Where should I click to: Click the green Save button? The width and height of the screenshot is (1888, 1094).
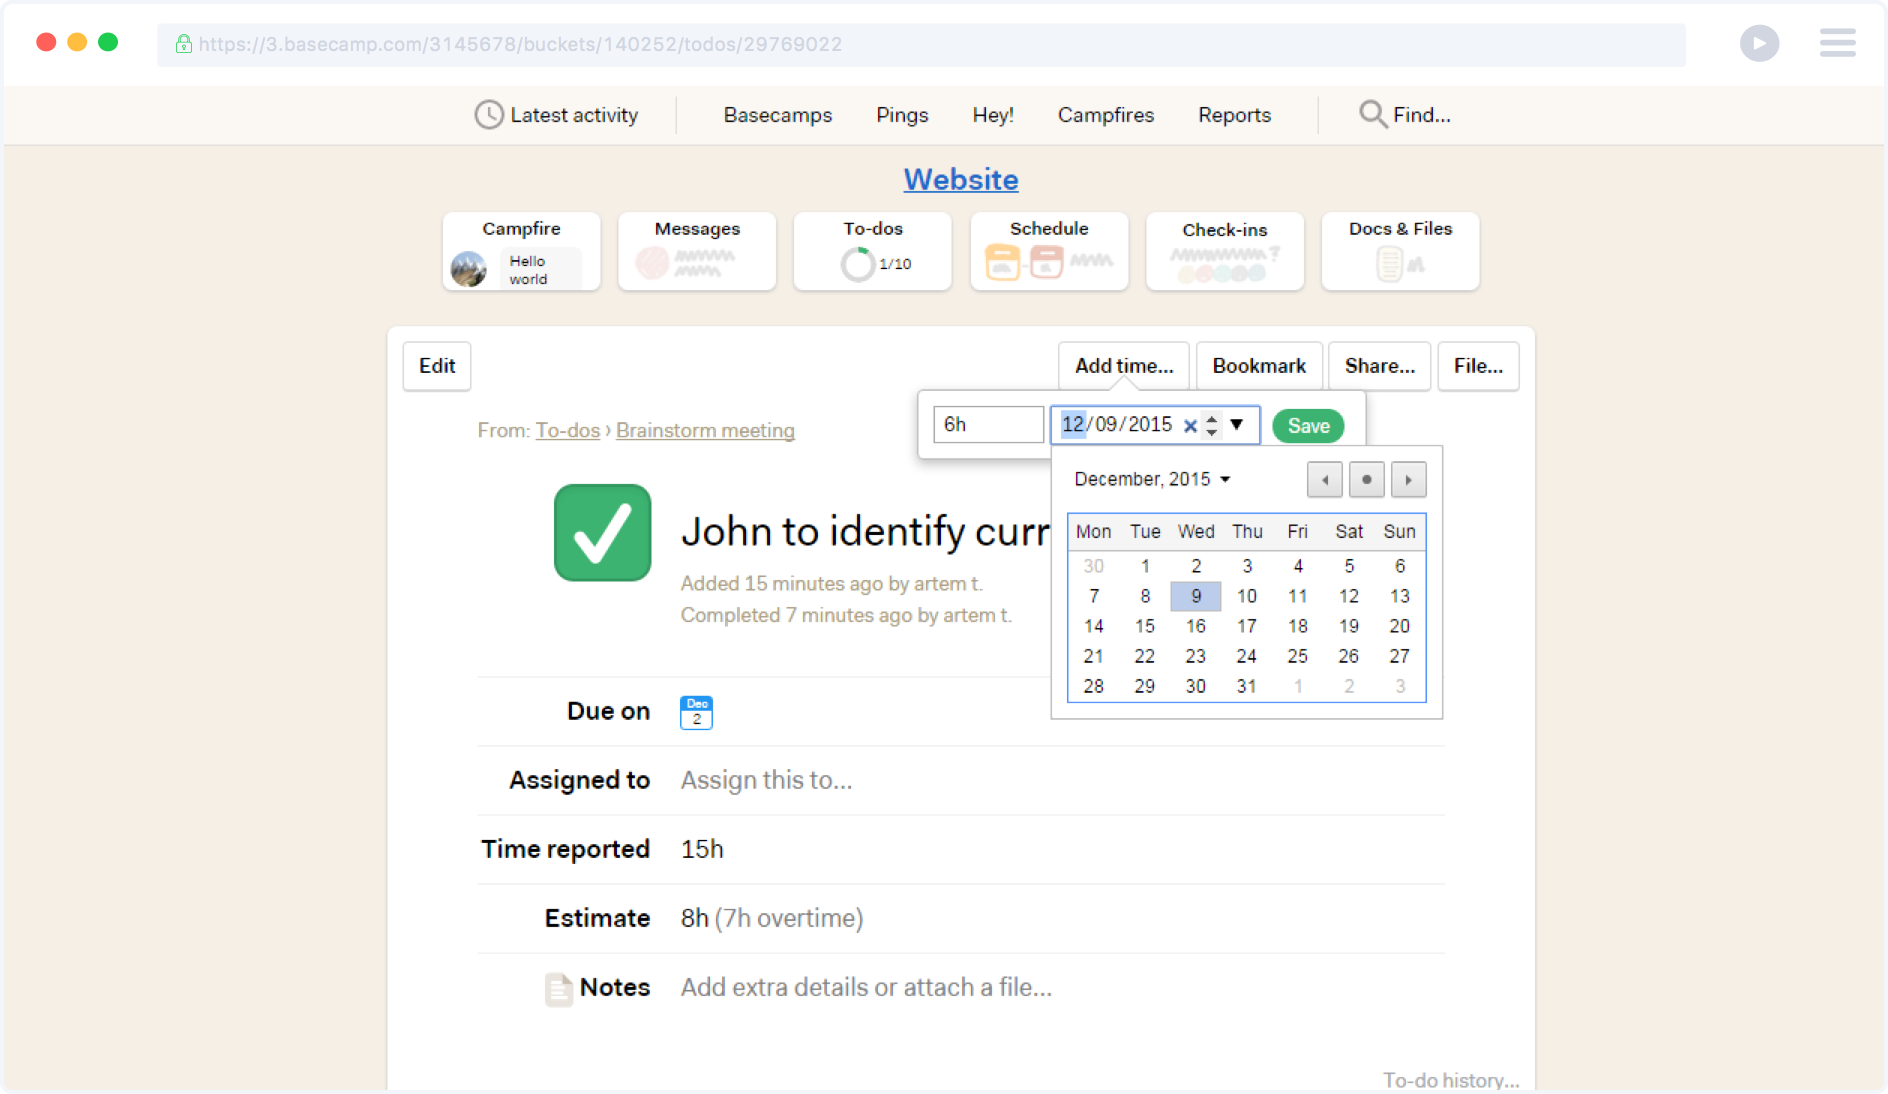click(1308, 426)
